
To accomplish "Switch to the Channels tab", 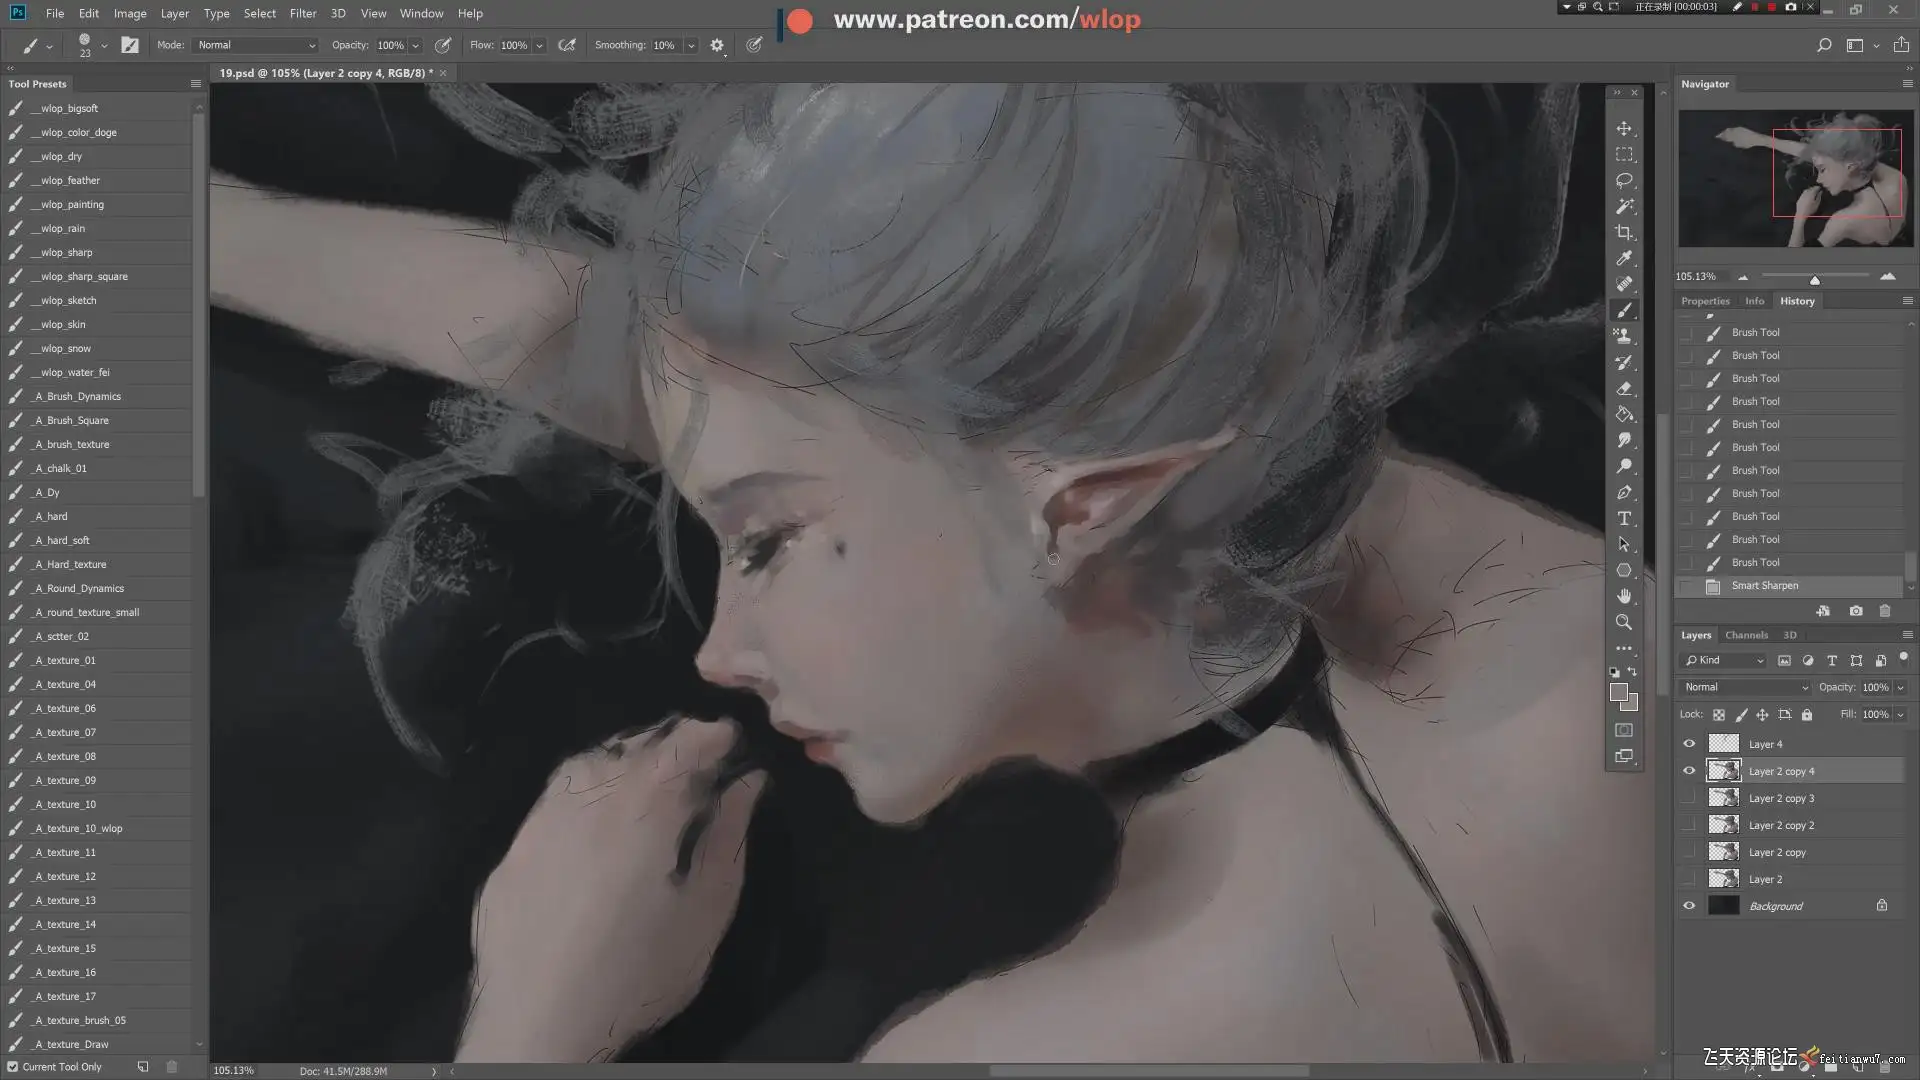I will 1746,635.
